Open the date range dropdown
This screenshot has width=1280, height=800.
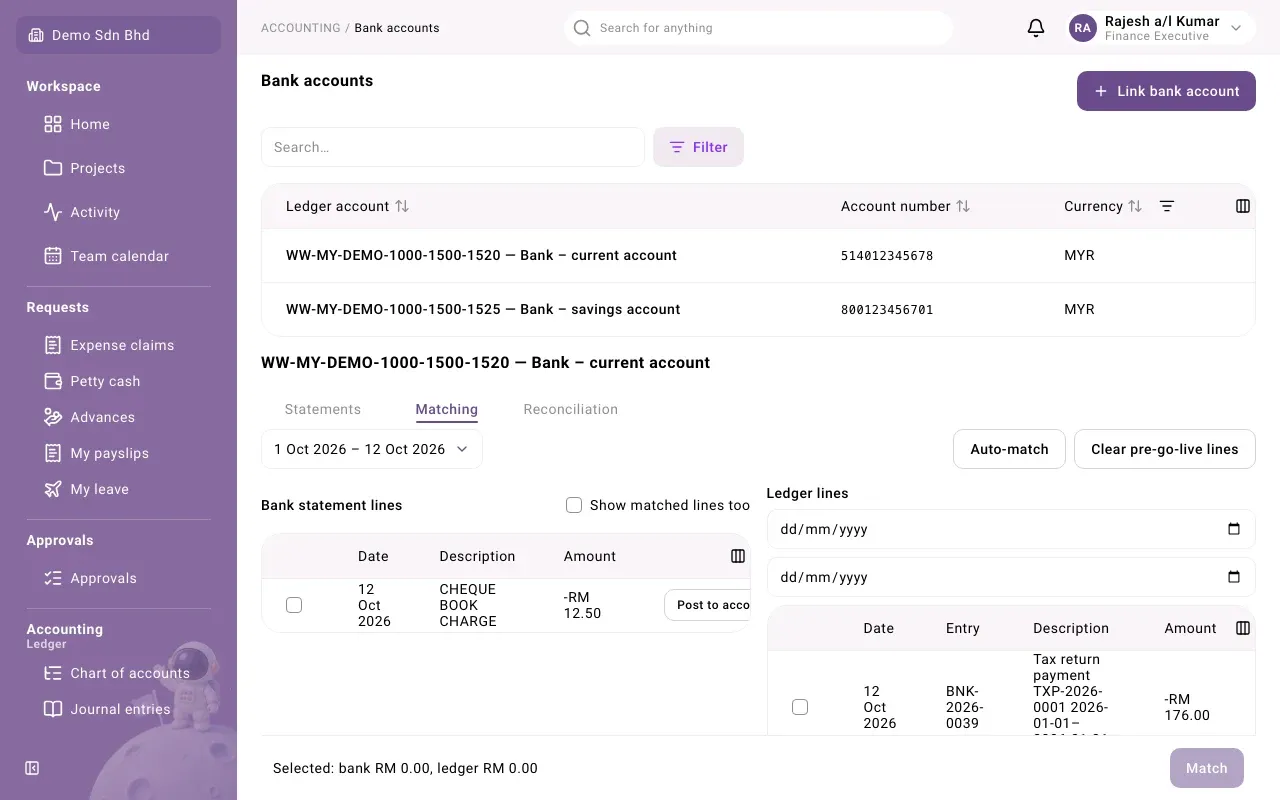click(x=372, y=449)
